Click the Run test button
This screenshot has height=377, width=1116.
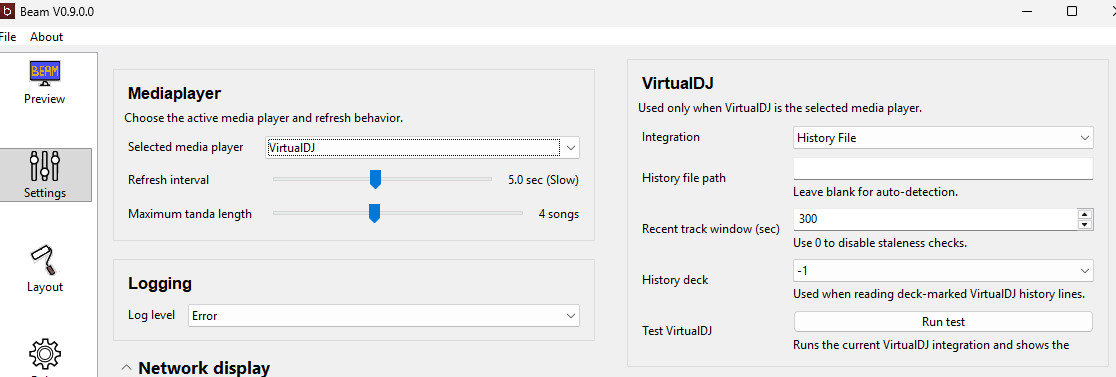pyautogui.click(x=943, y=322)
